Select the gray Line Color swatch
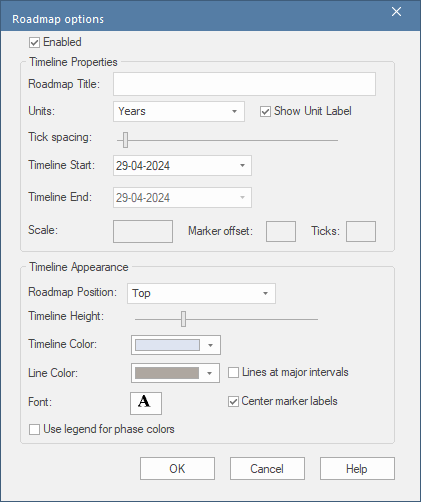 (x=167, y=373)
